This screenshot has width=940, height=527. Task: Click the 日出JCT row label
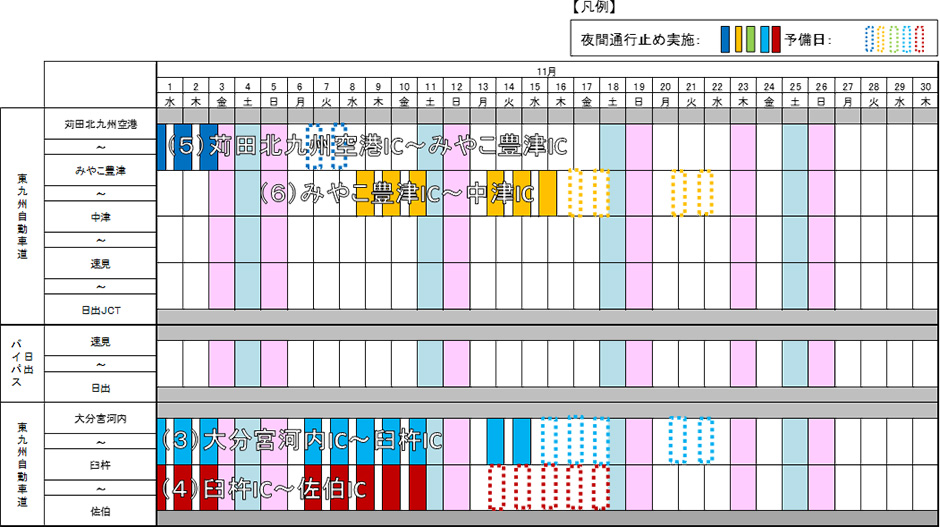click(x=101, y=311)
